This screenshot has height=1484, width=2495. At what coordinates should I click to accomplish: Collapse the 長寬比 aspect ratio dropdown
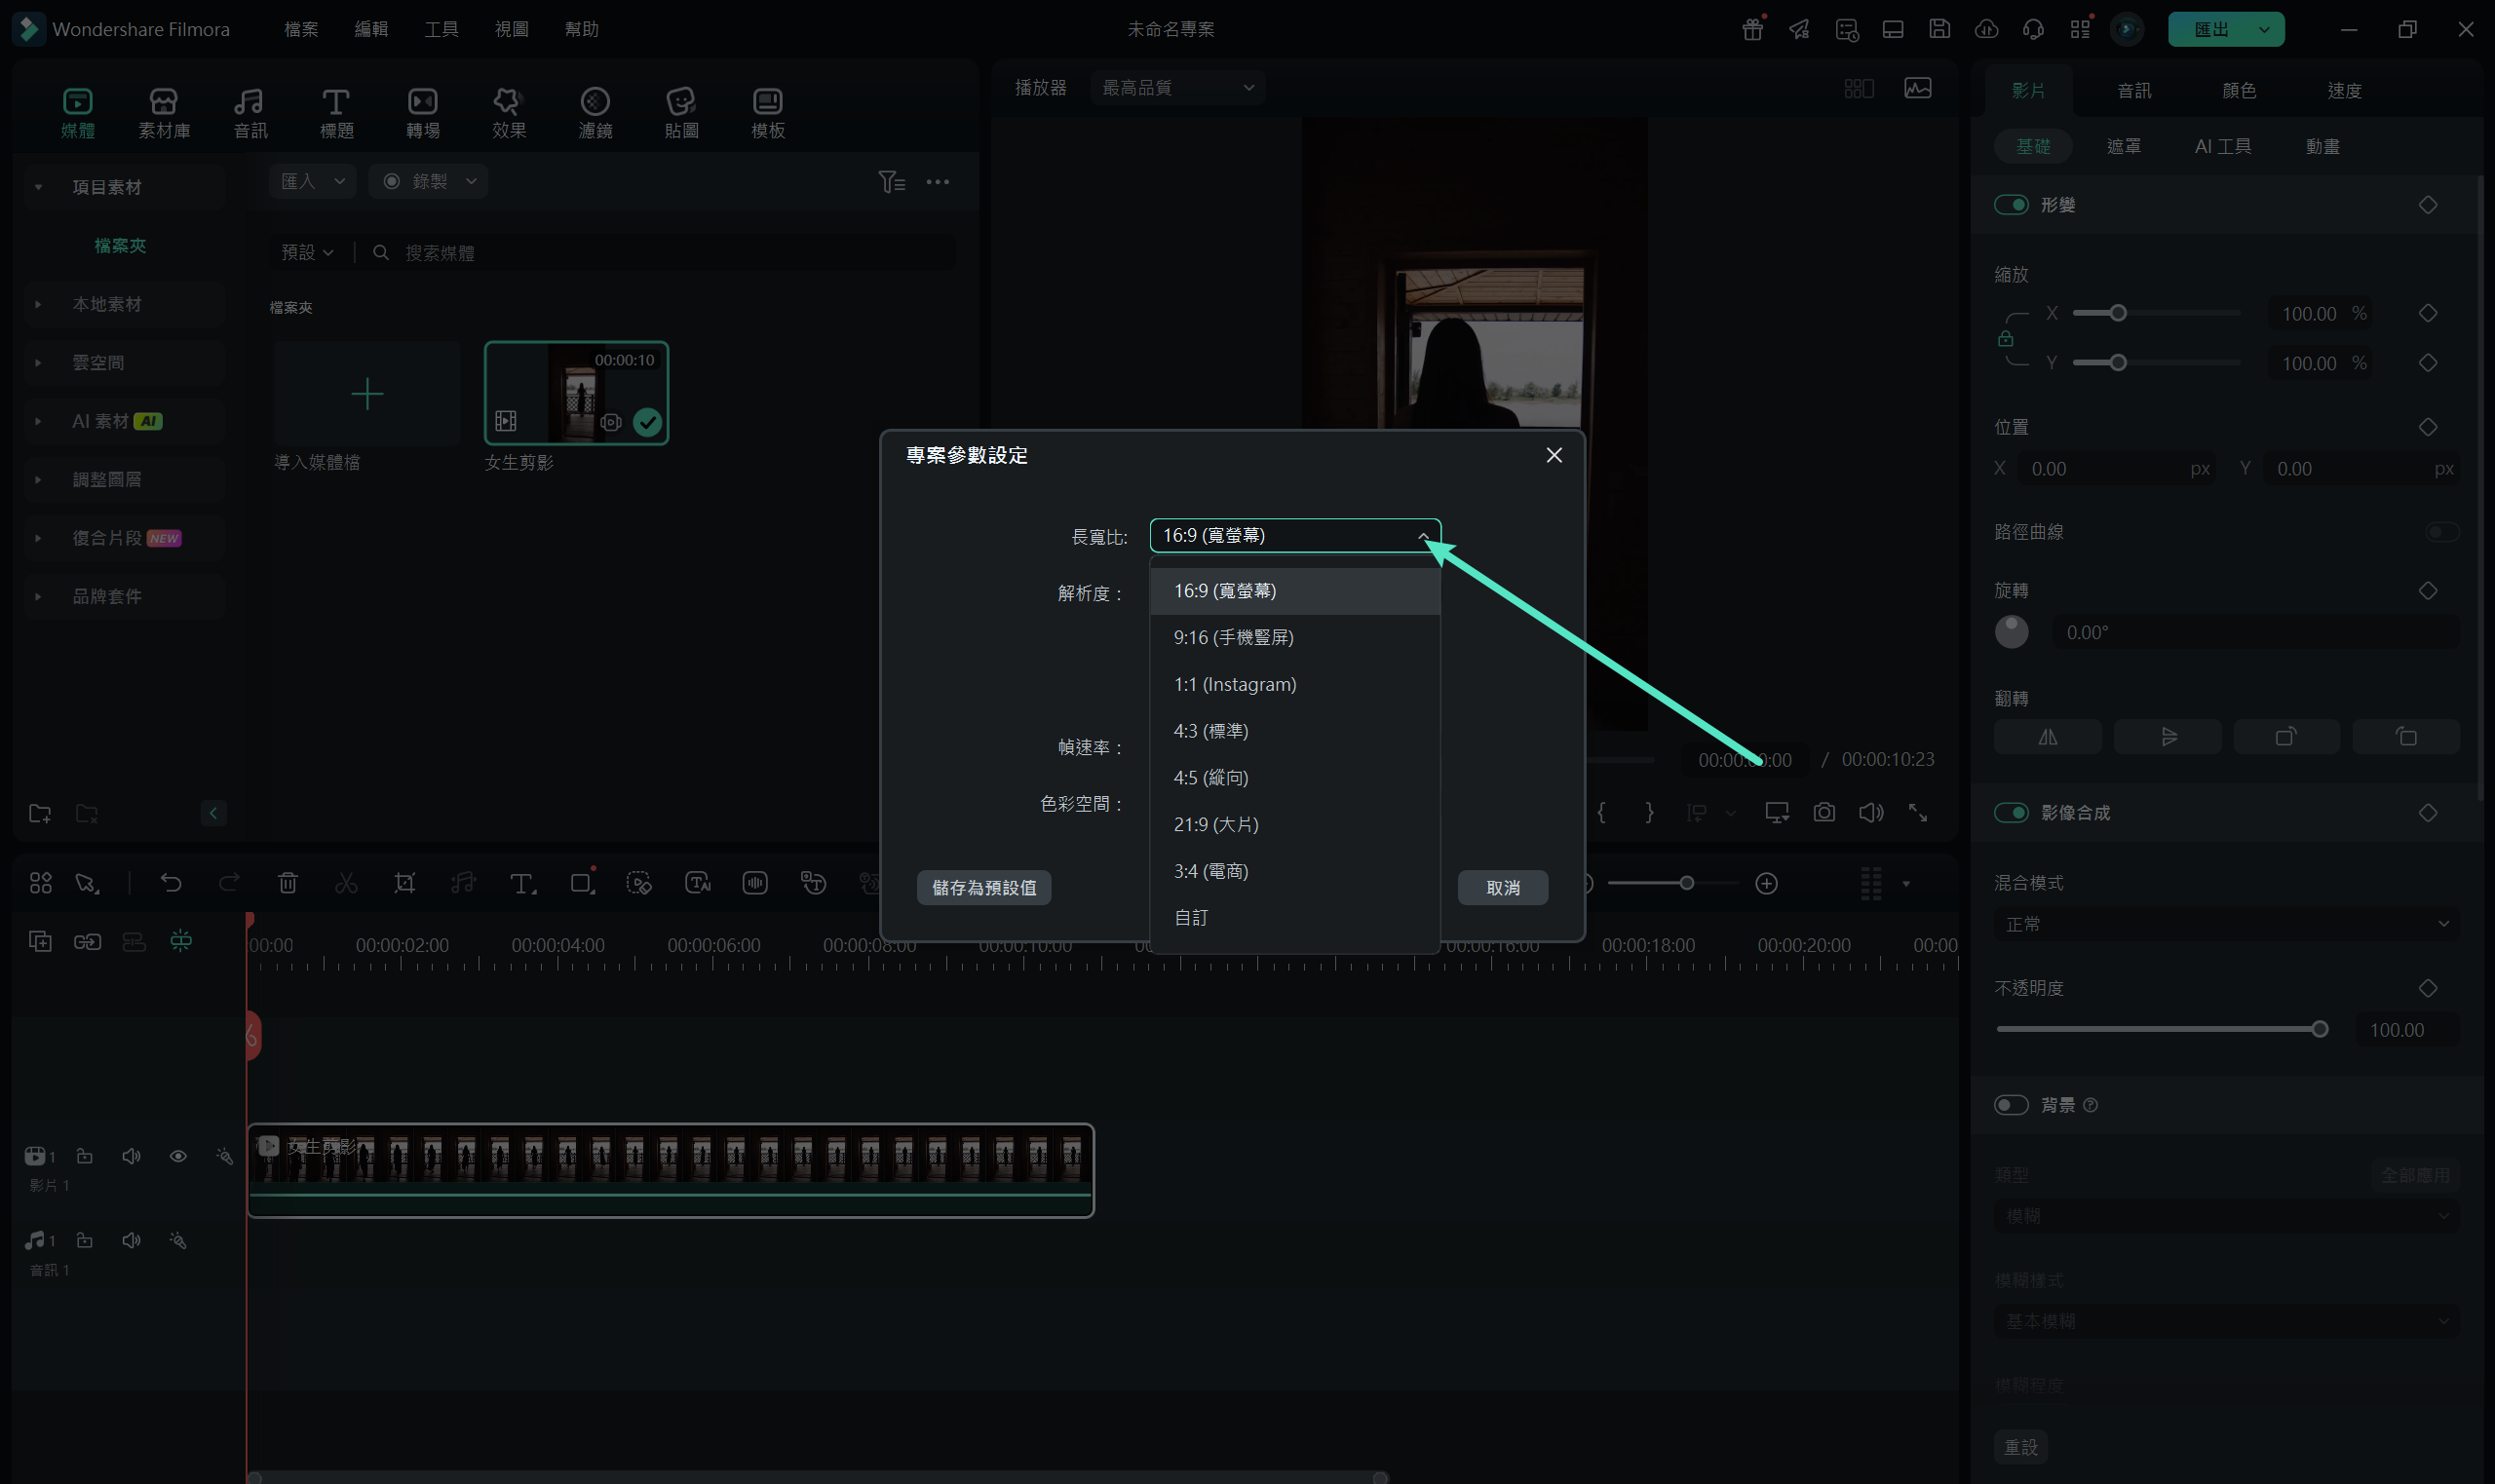tap(1295, 536)
